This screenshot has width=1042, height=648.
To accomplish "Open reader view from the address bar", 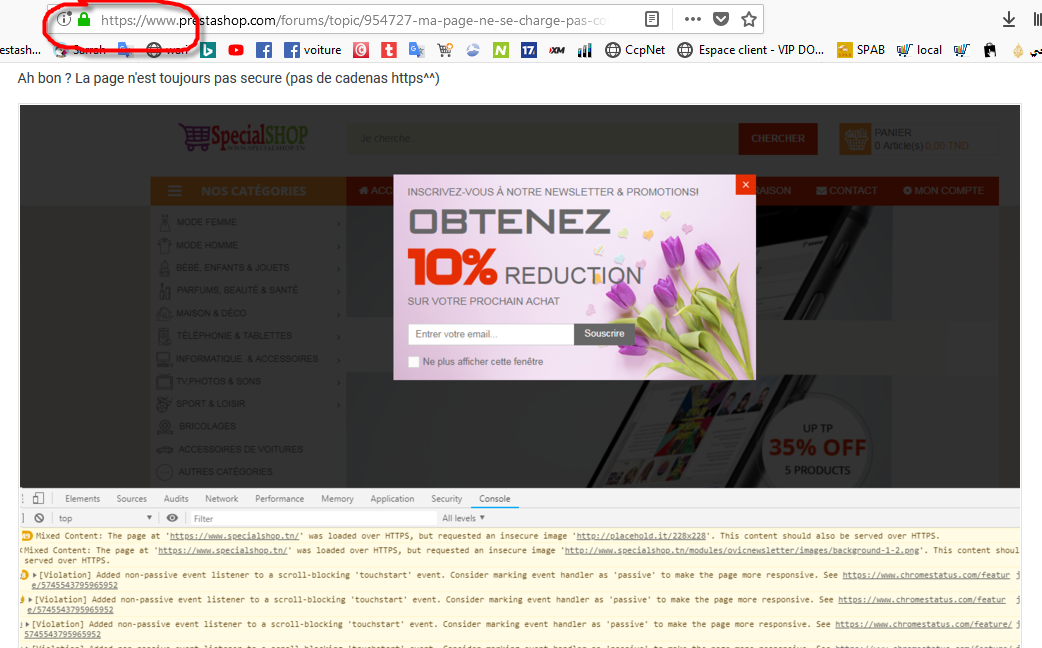I will [x=652, y=19].
